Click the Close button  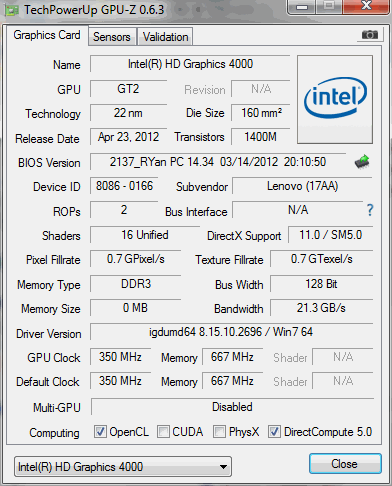[345, 464]
